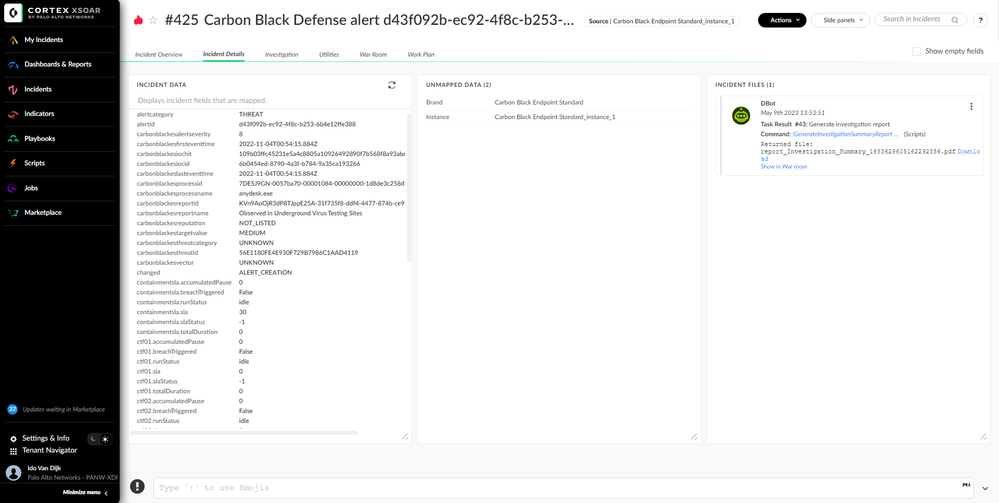
Task: Switch to dark mode with moon toggle
Action: click(x=93, y=439)
